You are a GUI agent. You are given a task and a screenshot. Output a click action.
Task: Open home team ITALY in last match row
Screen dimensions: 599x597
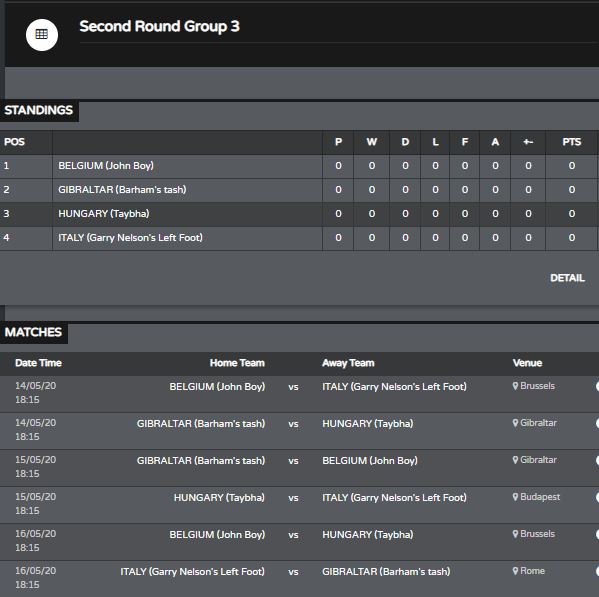click(x=193, y=571)
